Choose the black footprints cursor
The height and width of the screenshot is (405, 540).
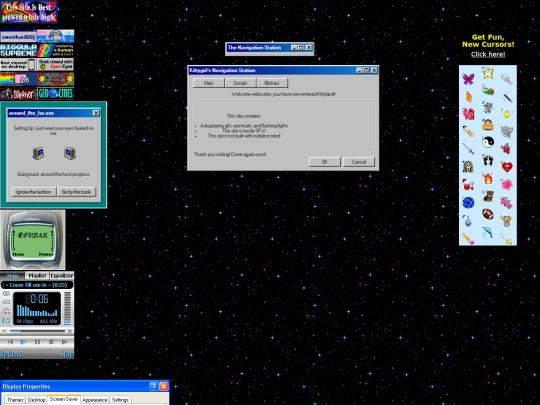(x=488, y=160)
